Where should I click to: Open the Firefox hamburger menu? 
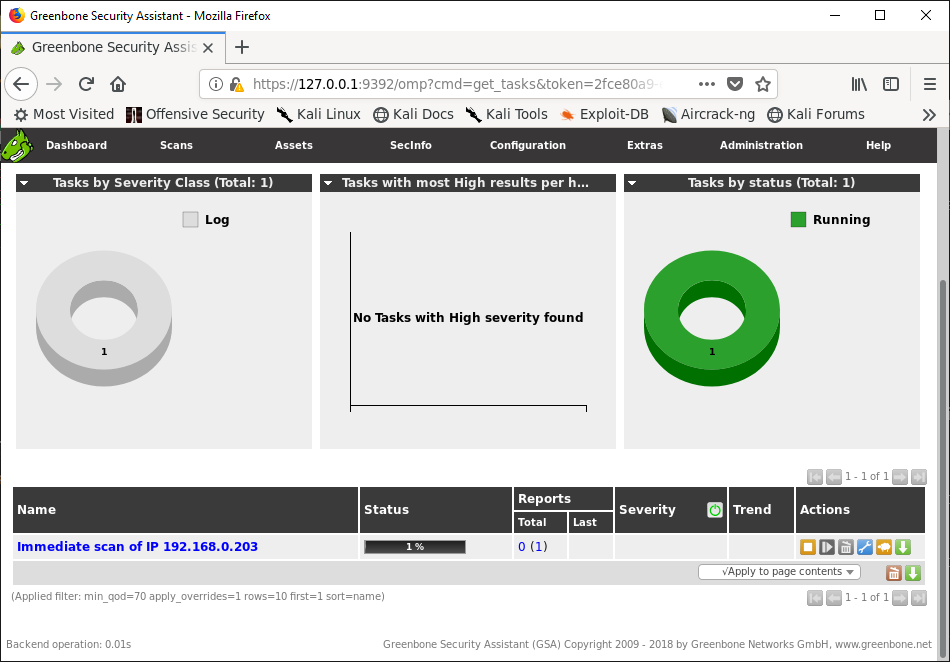(x=929, y=84)
